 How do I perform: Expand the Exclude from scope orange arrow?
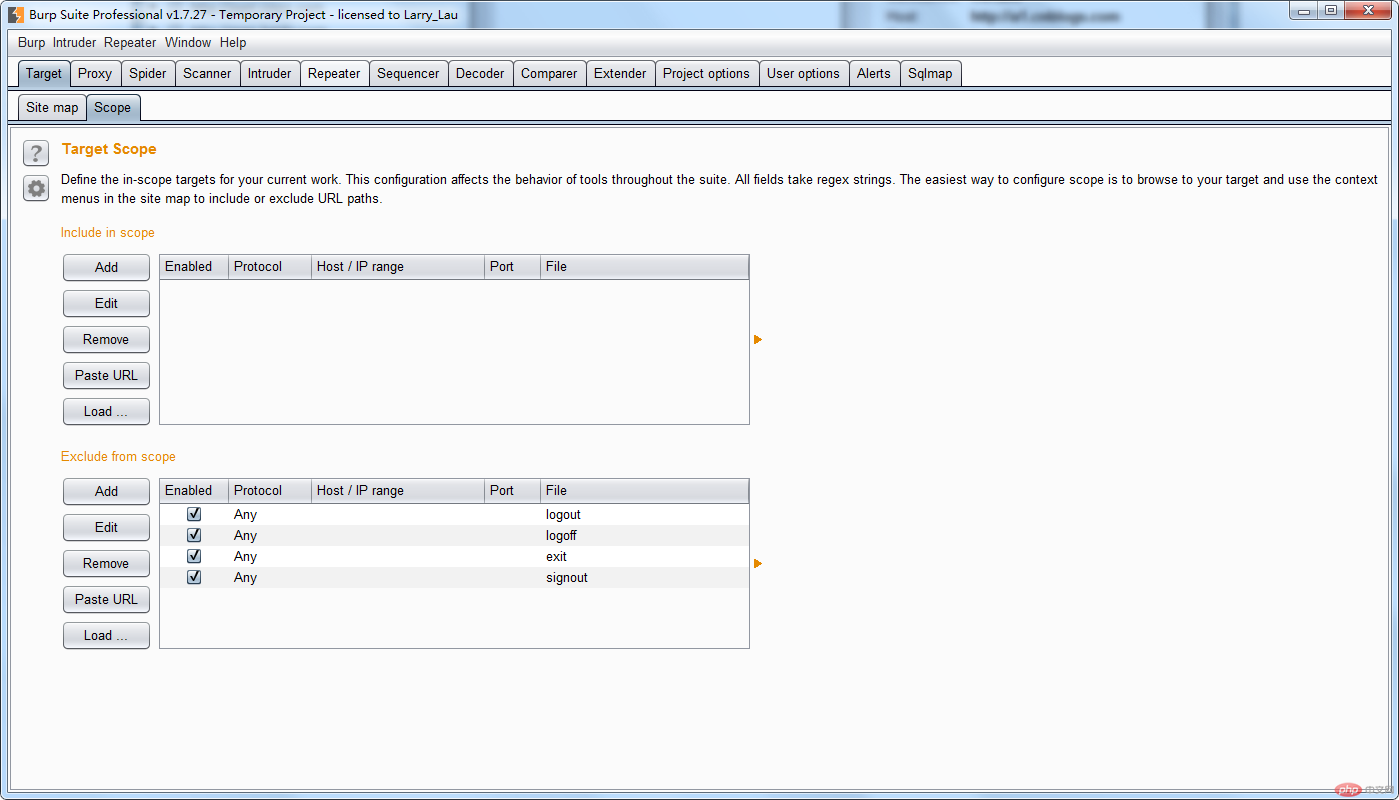(x=758, y=564)
